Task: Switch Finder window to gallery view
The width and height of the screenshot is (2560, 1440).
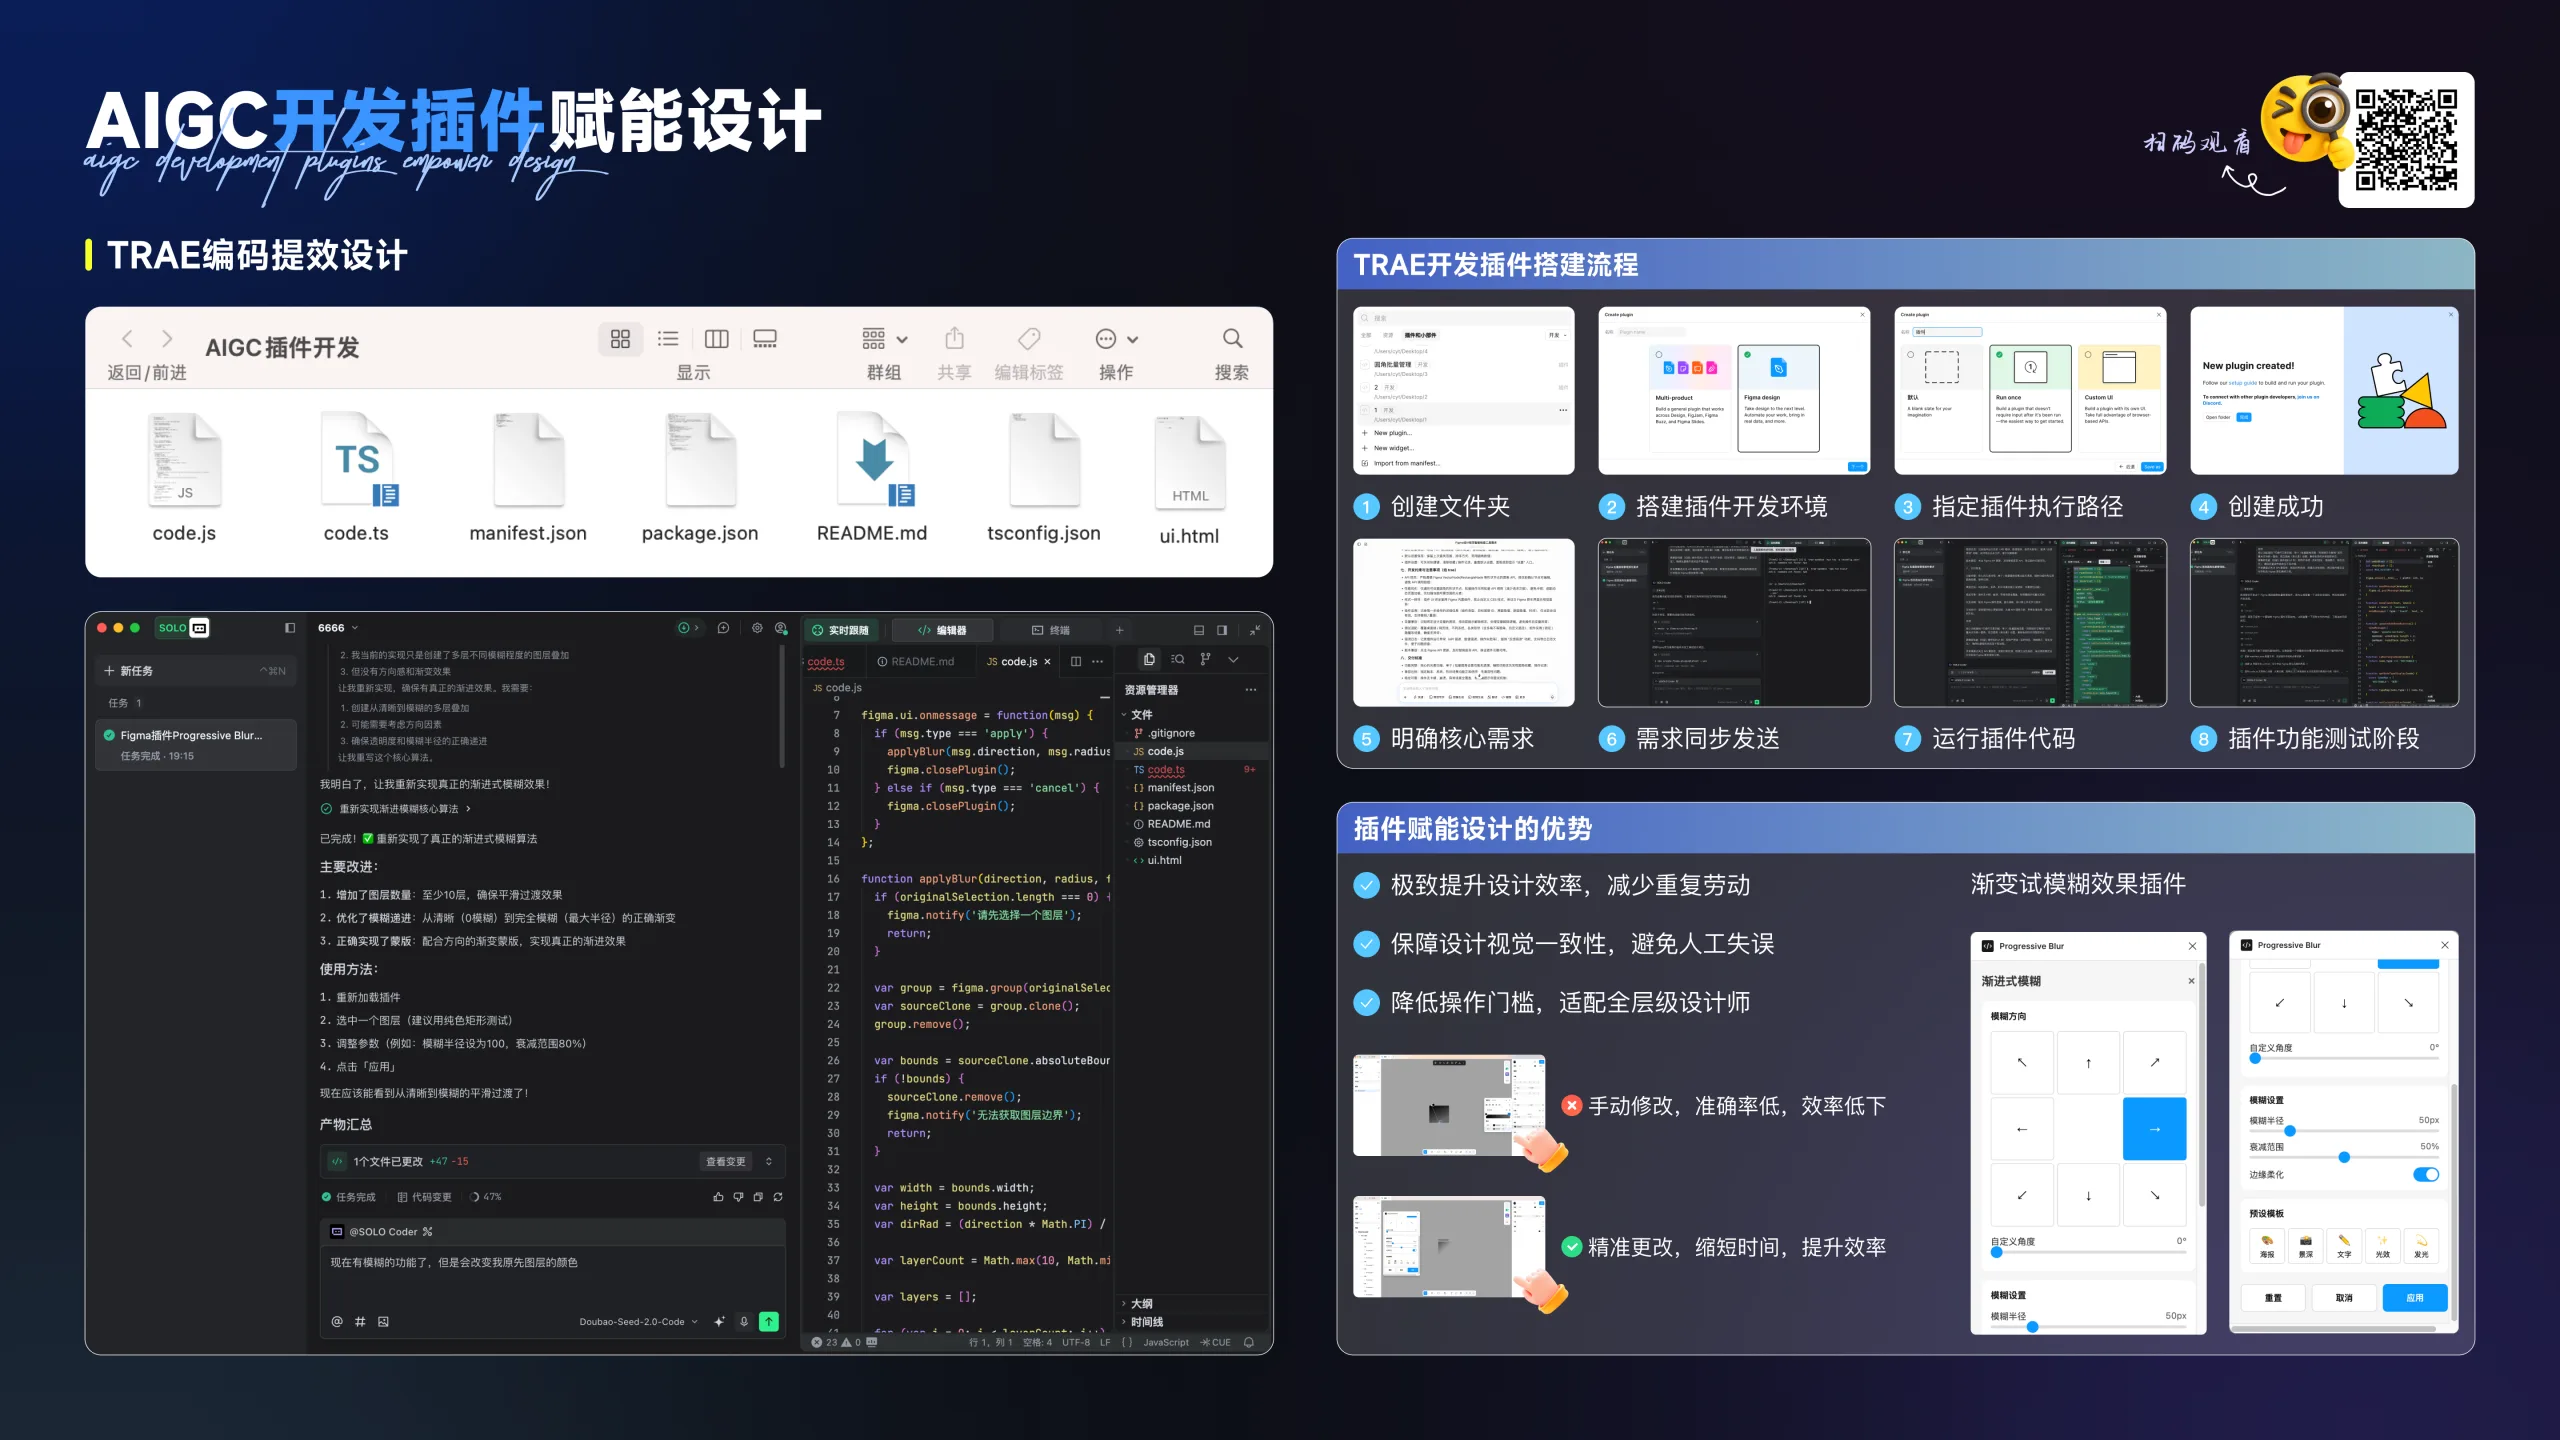Action: tap(765, 339)
